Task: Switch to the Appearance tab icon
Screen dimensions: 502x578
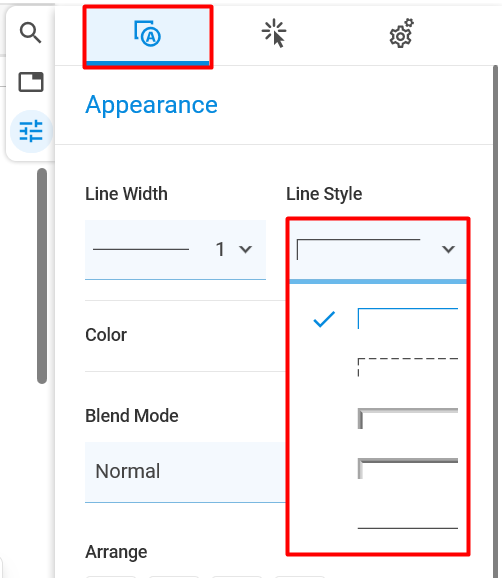Action: (148, 36)
